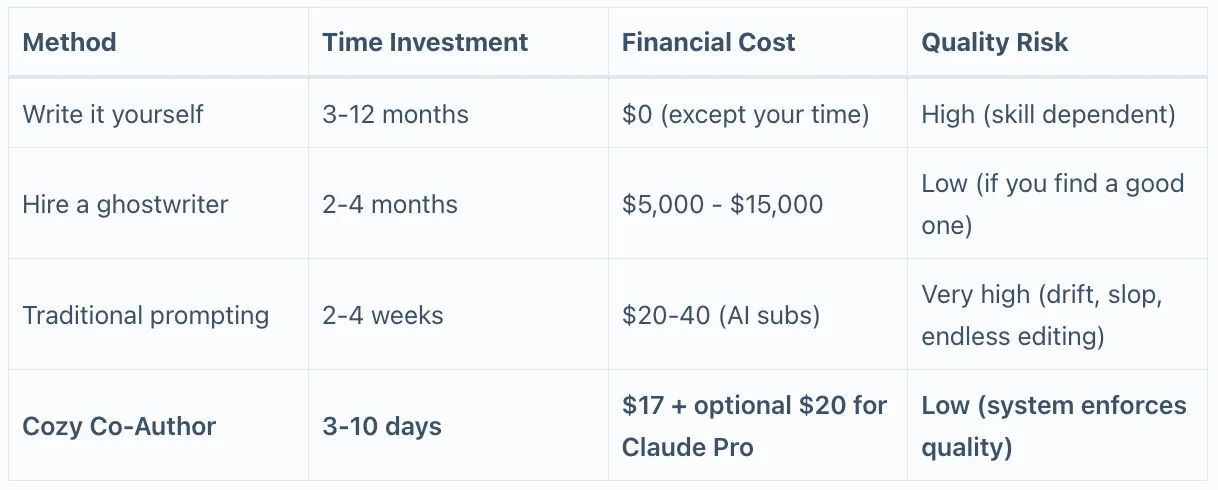
Task: Select 'Low (if you find a good one)' cell
Action: coord(1058,204)
